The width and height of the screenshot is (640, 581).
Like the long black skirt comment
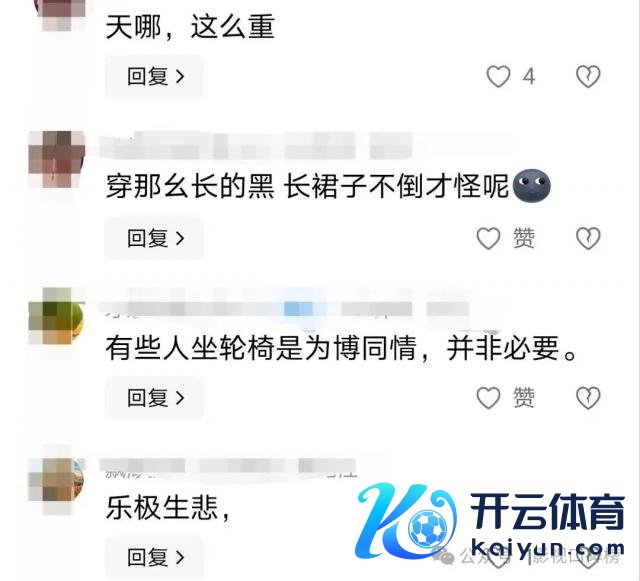(x=489, y=238)
